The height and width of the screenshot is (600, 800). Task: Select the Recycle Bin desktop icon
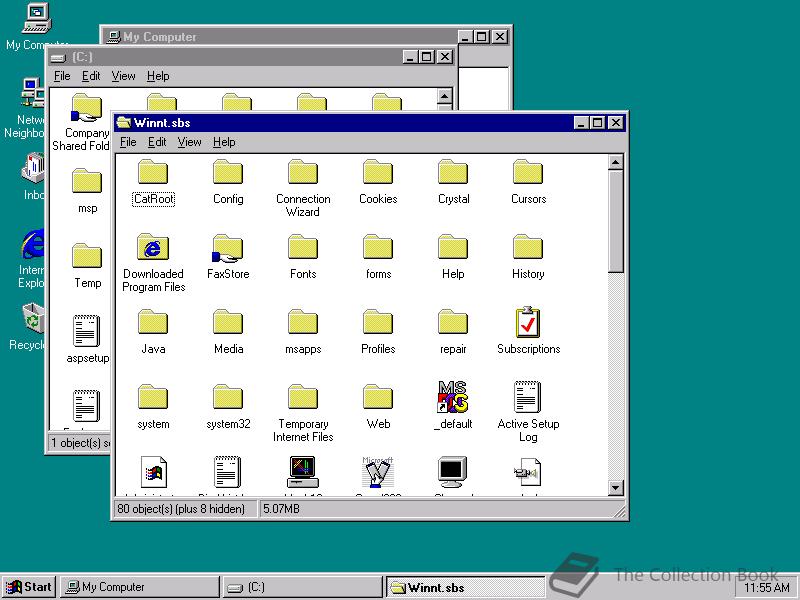coord(31,327)
